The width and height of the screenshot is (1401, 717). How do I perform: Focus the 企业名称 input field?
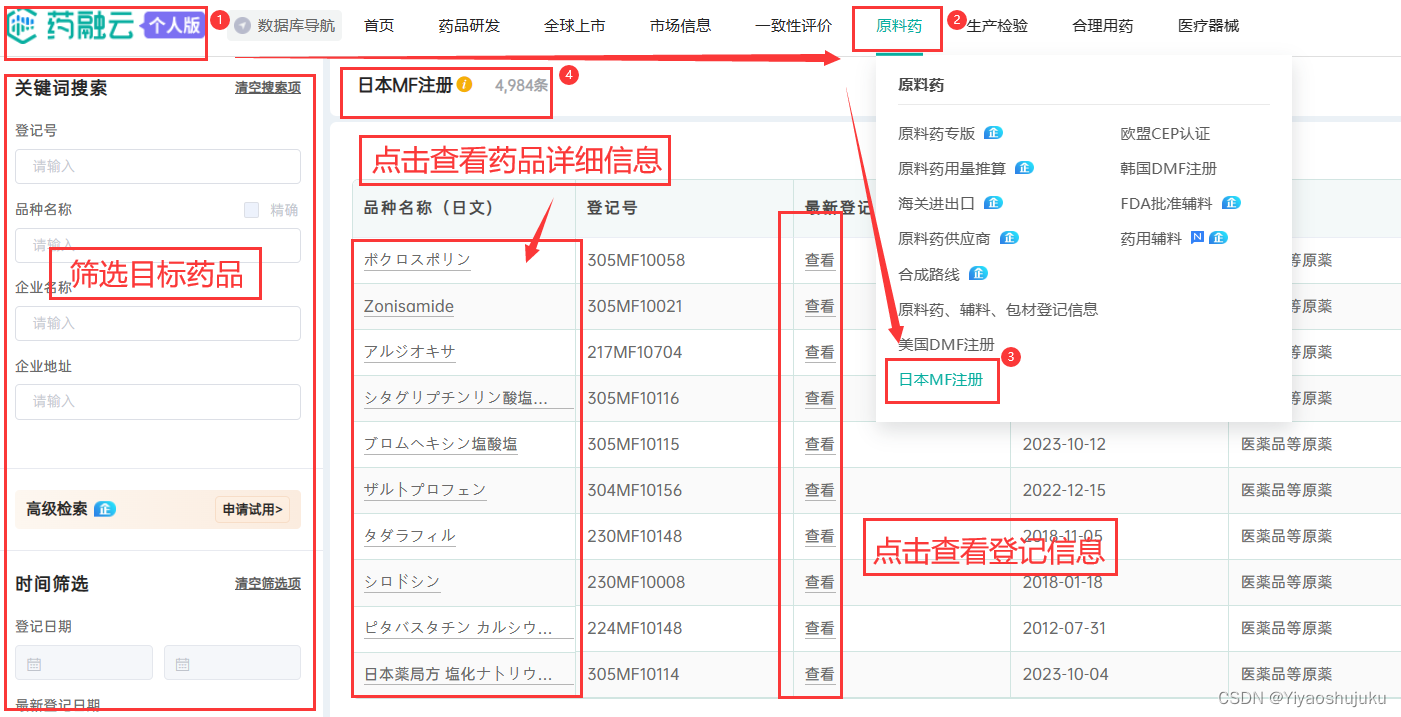[158, 323]
